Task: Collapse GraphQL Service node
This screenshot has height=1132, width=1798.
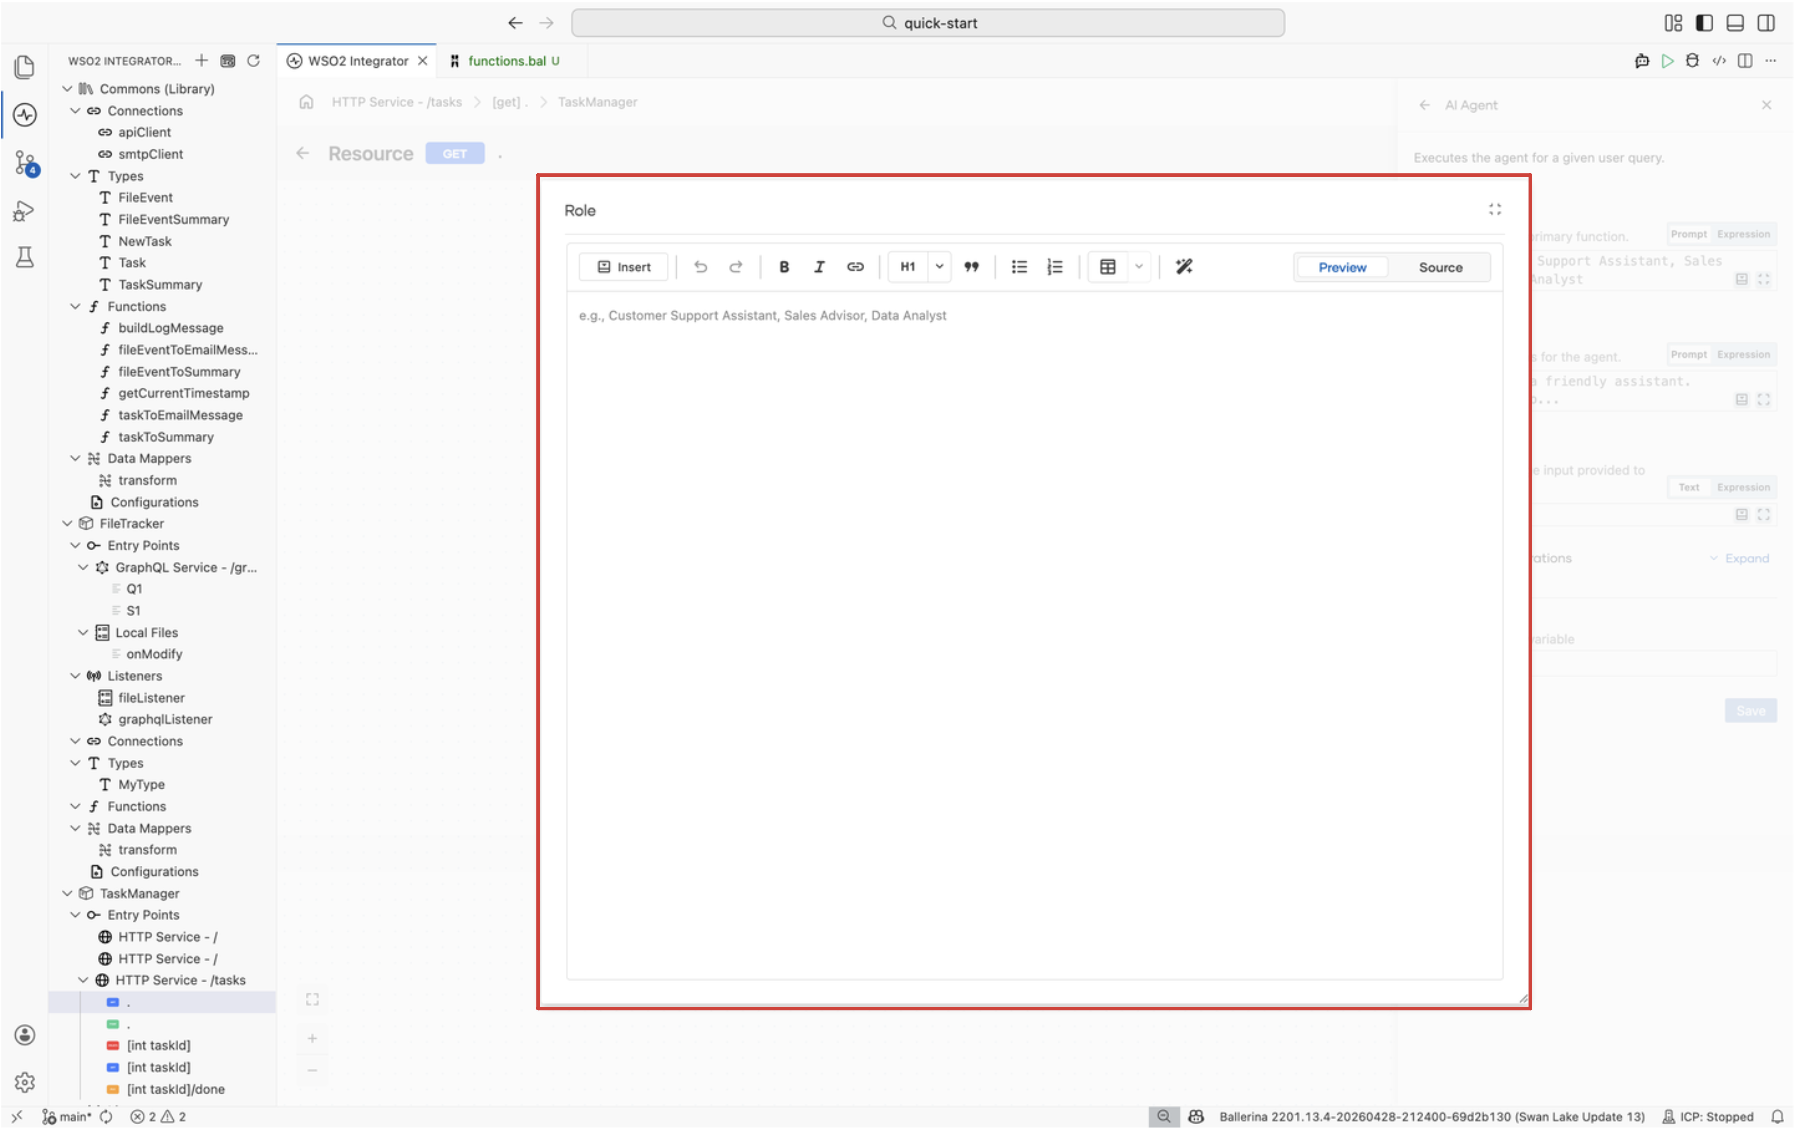Action: (x=83, y=568)
